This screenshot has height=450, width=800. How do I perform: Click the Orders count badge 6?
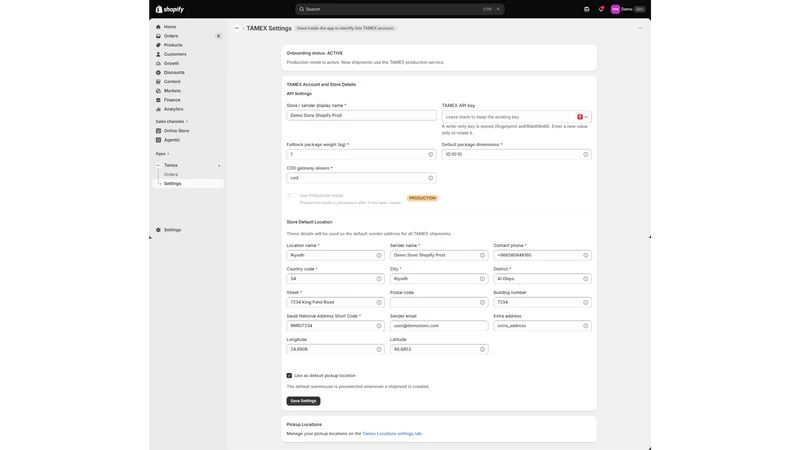coord(218,36)
